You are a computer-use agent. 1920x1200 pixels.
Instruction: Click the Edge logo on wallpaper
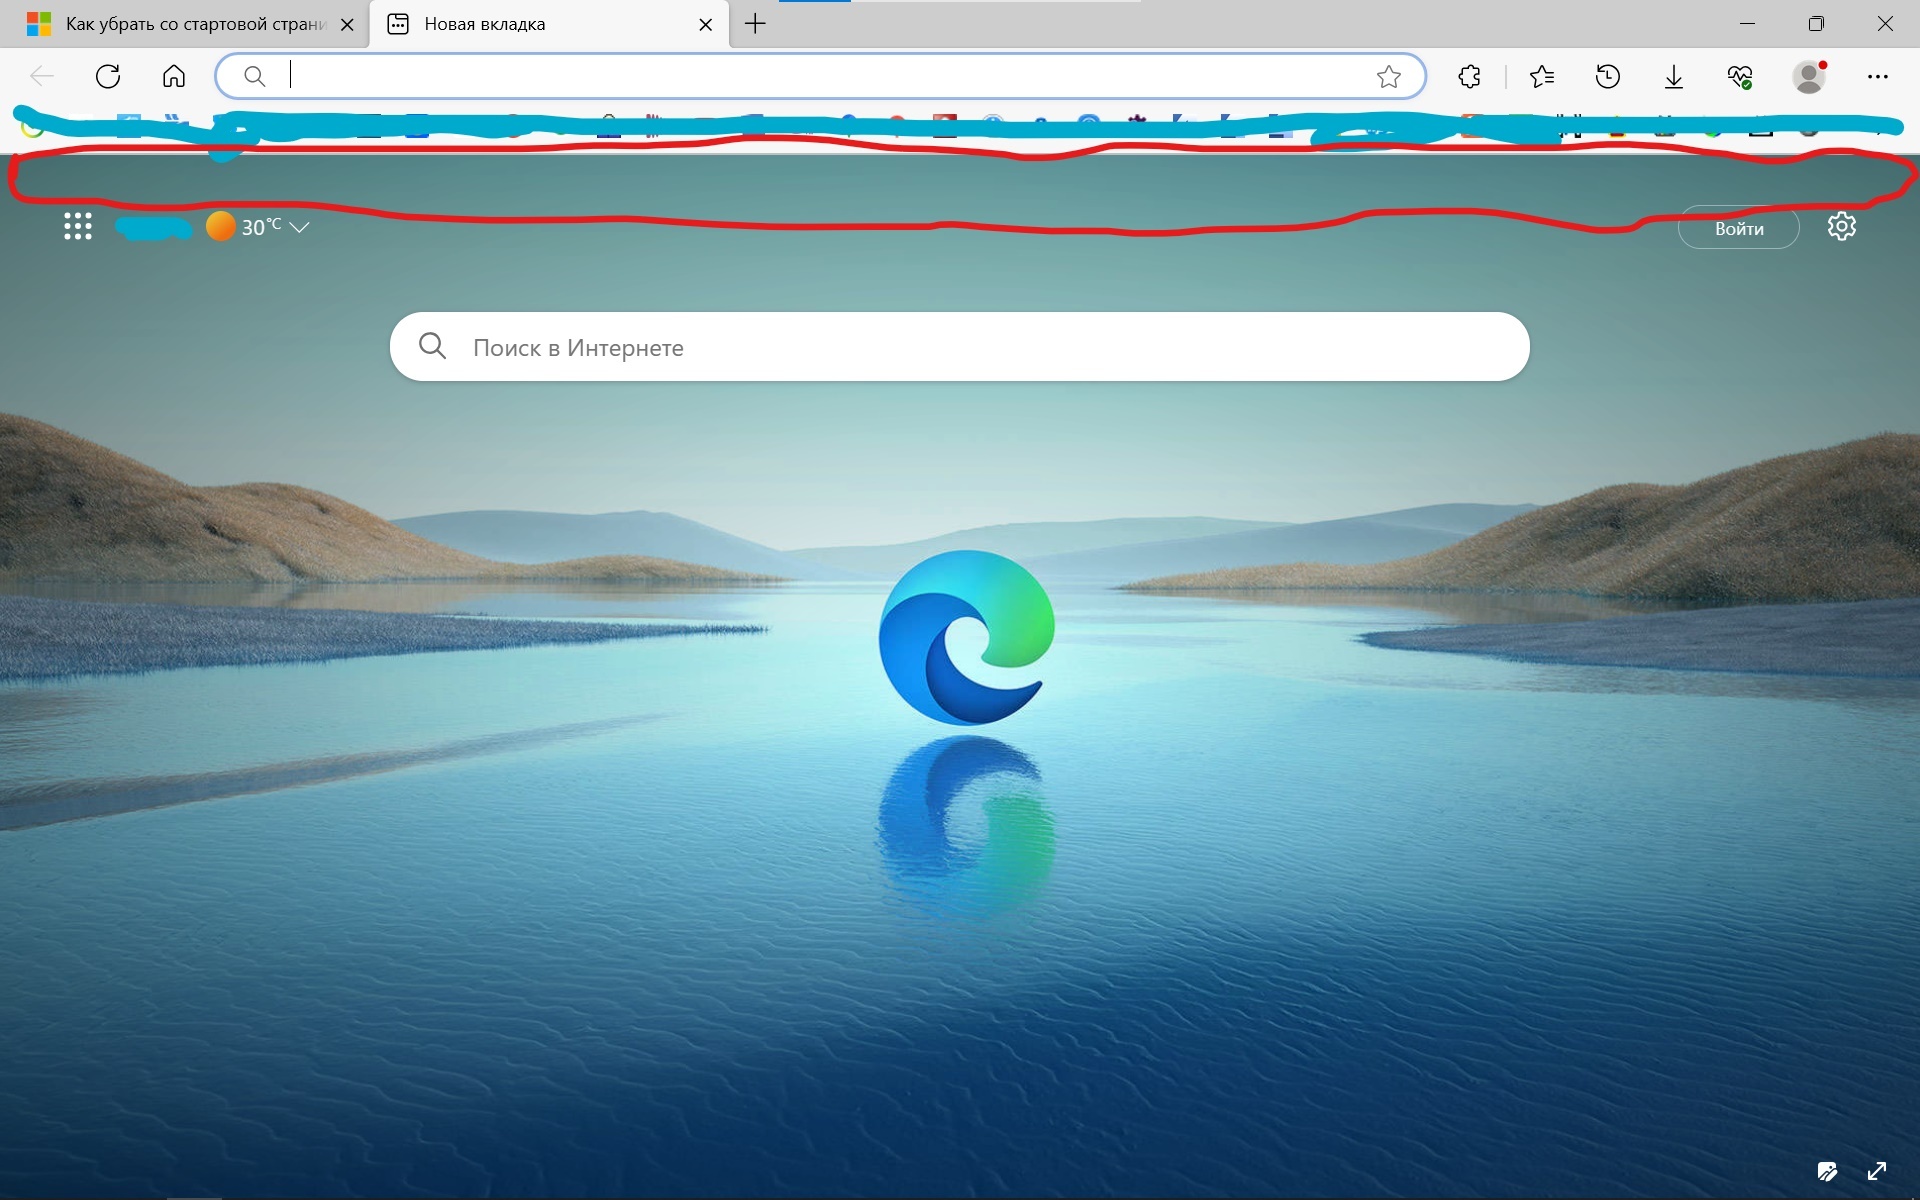click(966, 637)
